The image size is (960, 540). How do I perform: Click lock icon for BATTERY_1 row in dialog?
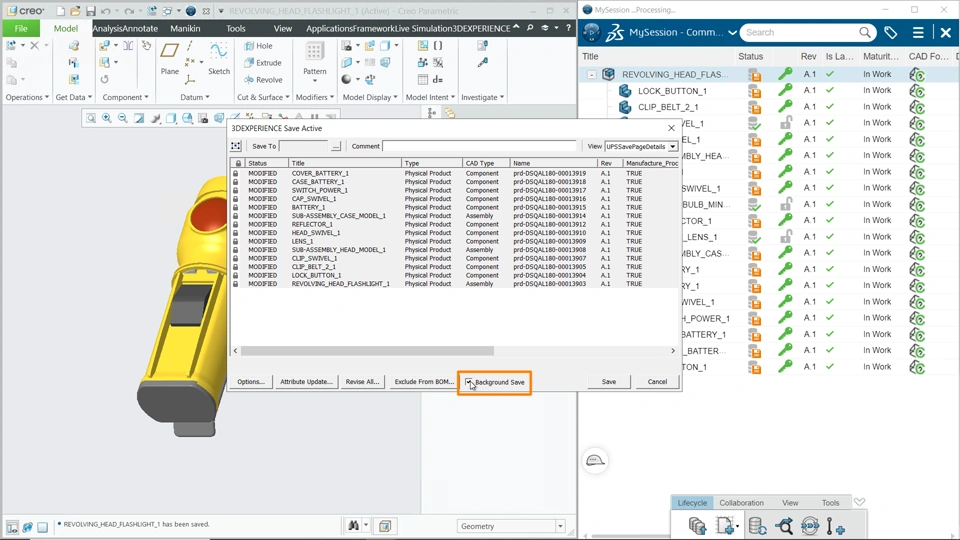point(236,208)
